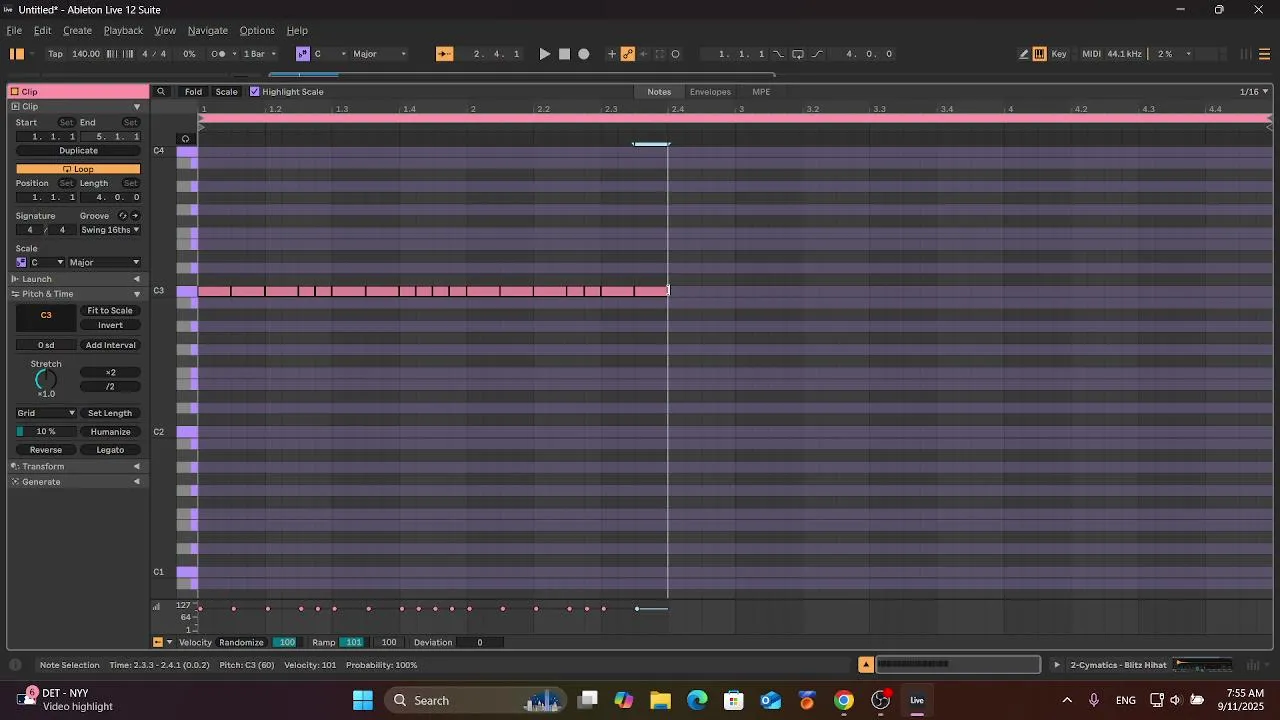
Task: Toggle clip scale icon in Clip panel
Action: pos(21,263)
